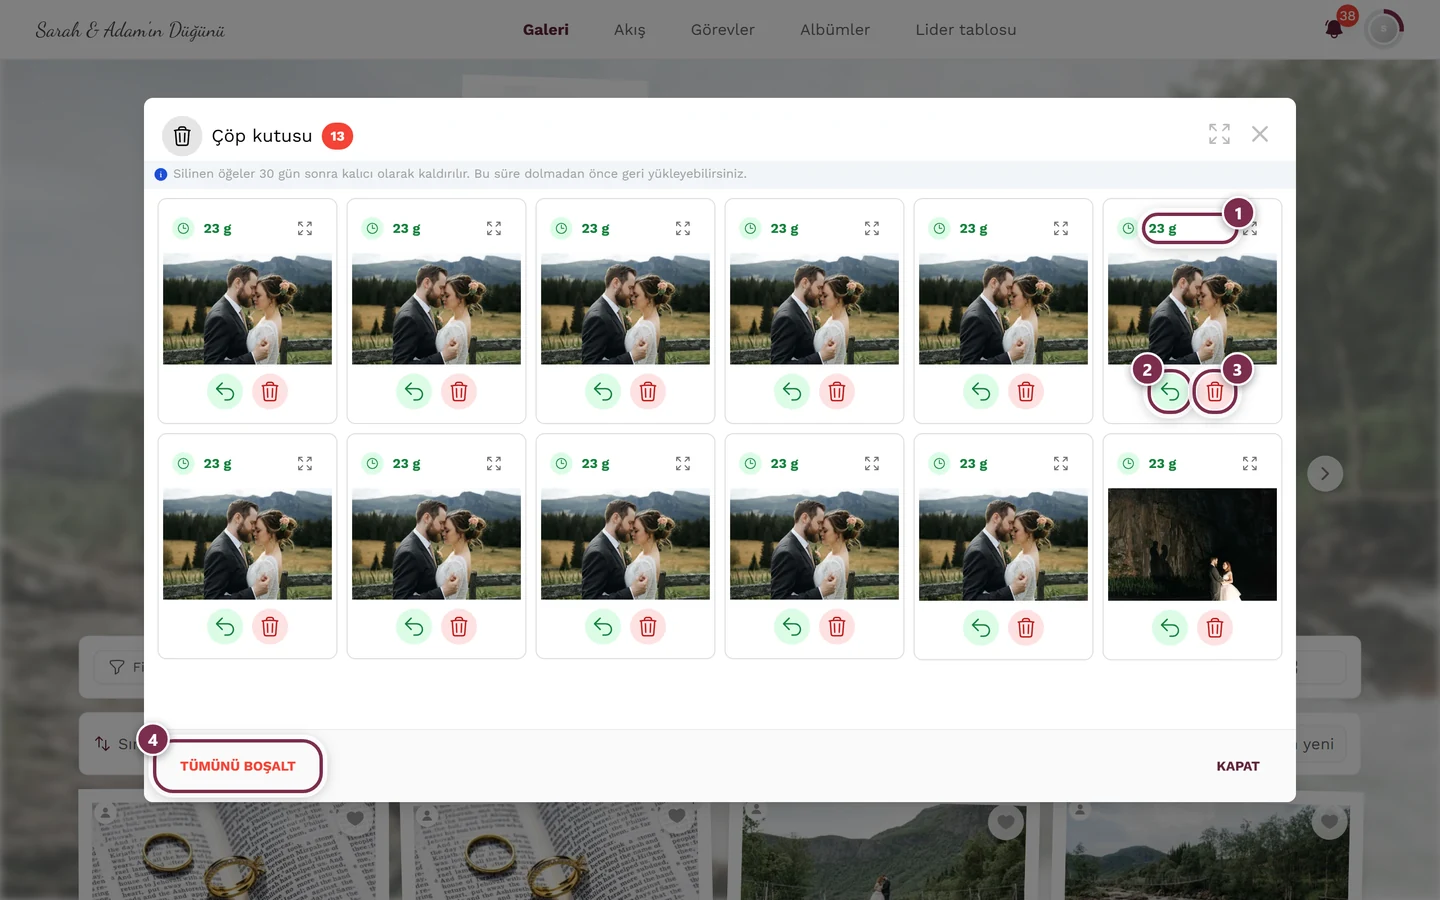Restore the first photo in the bottom row
1440x900 pixels.
click(225, 627)
